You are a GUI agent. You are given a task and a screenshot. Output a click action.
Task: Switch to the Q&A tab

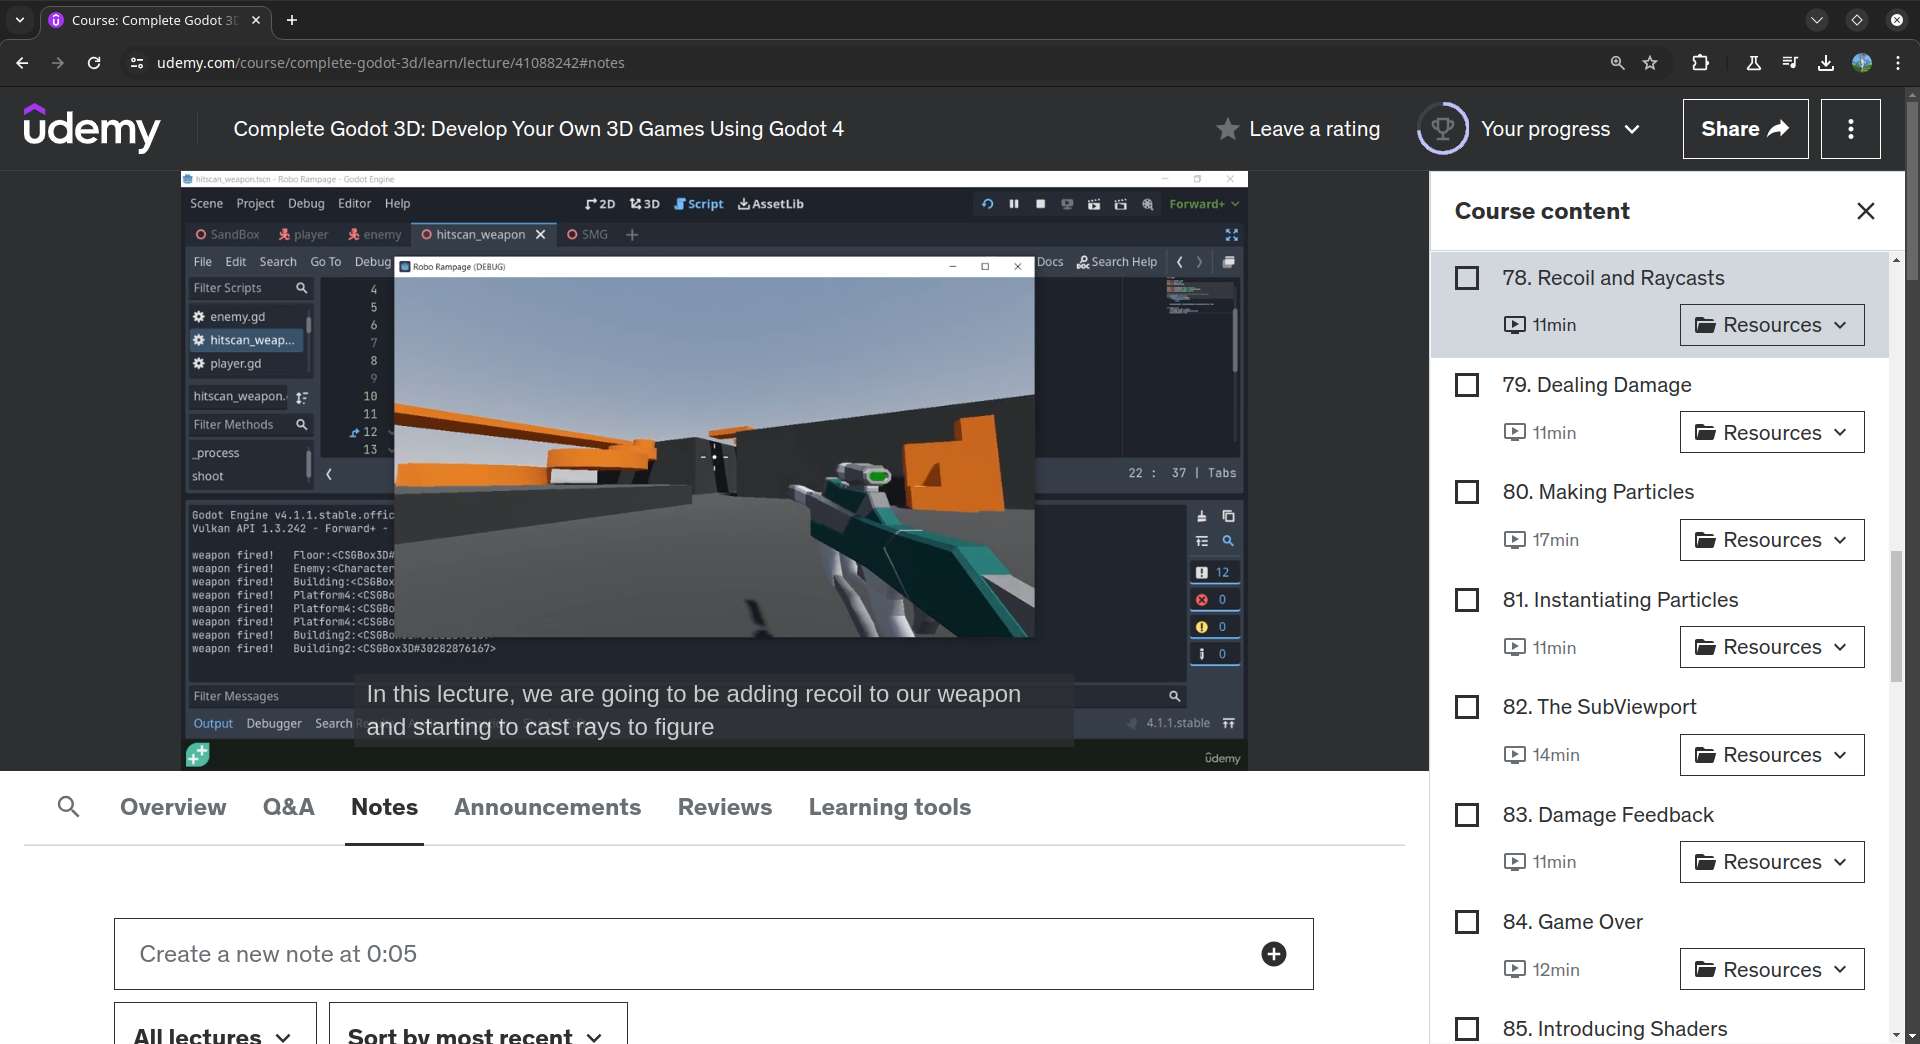click(x=288, y=807)
